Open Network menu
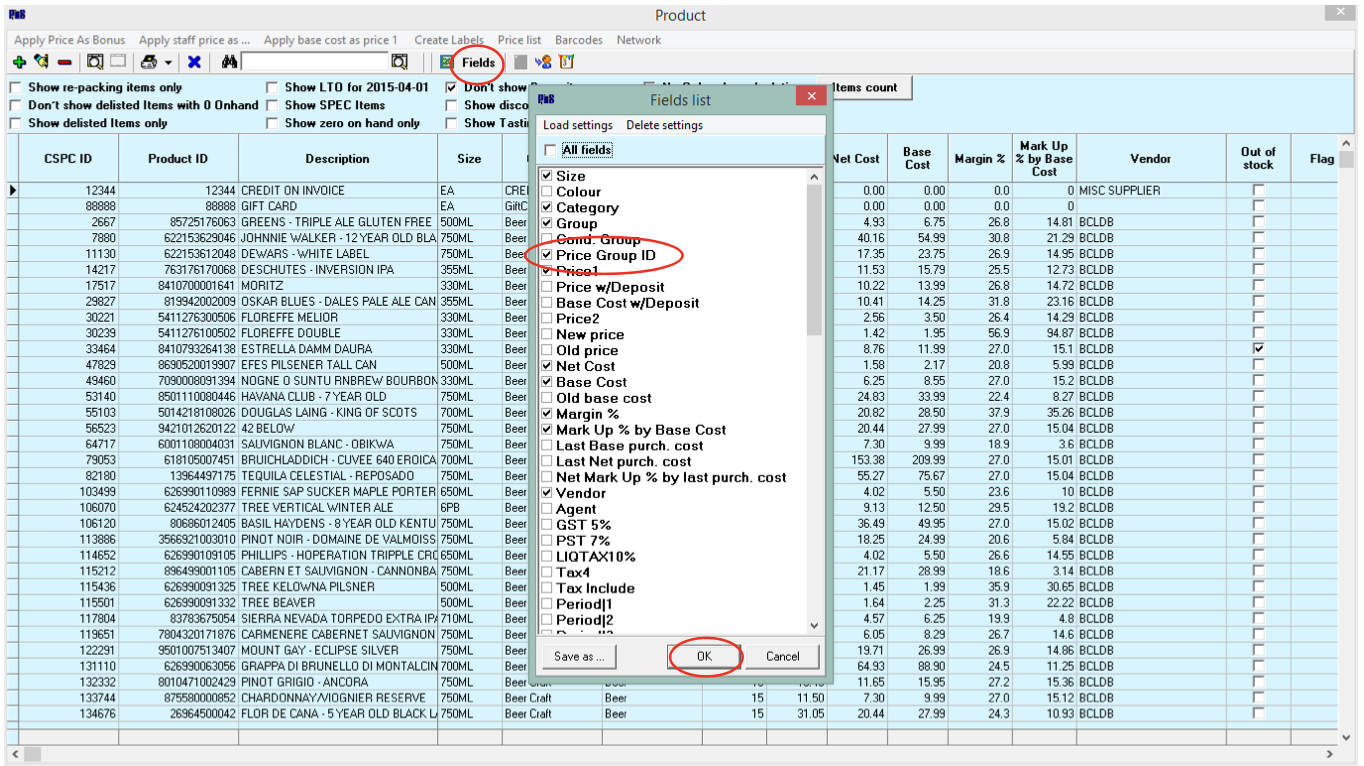 click(x=639, y=40)
